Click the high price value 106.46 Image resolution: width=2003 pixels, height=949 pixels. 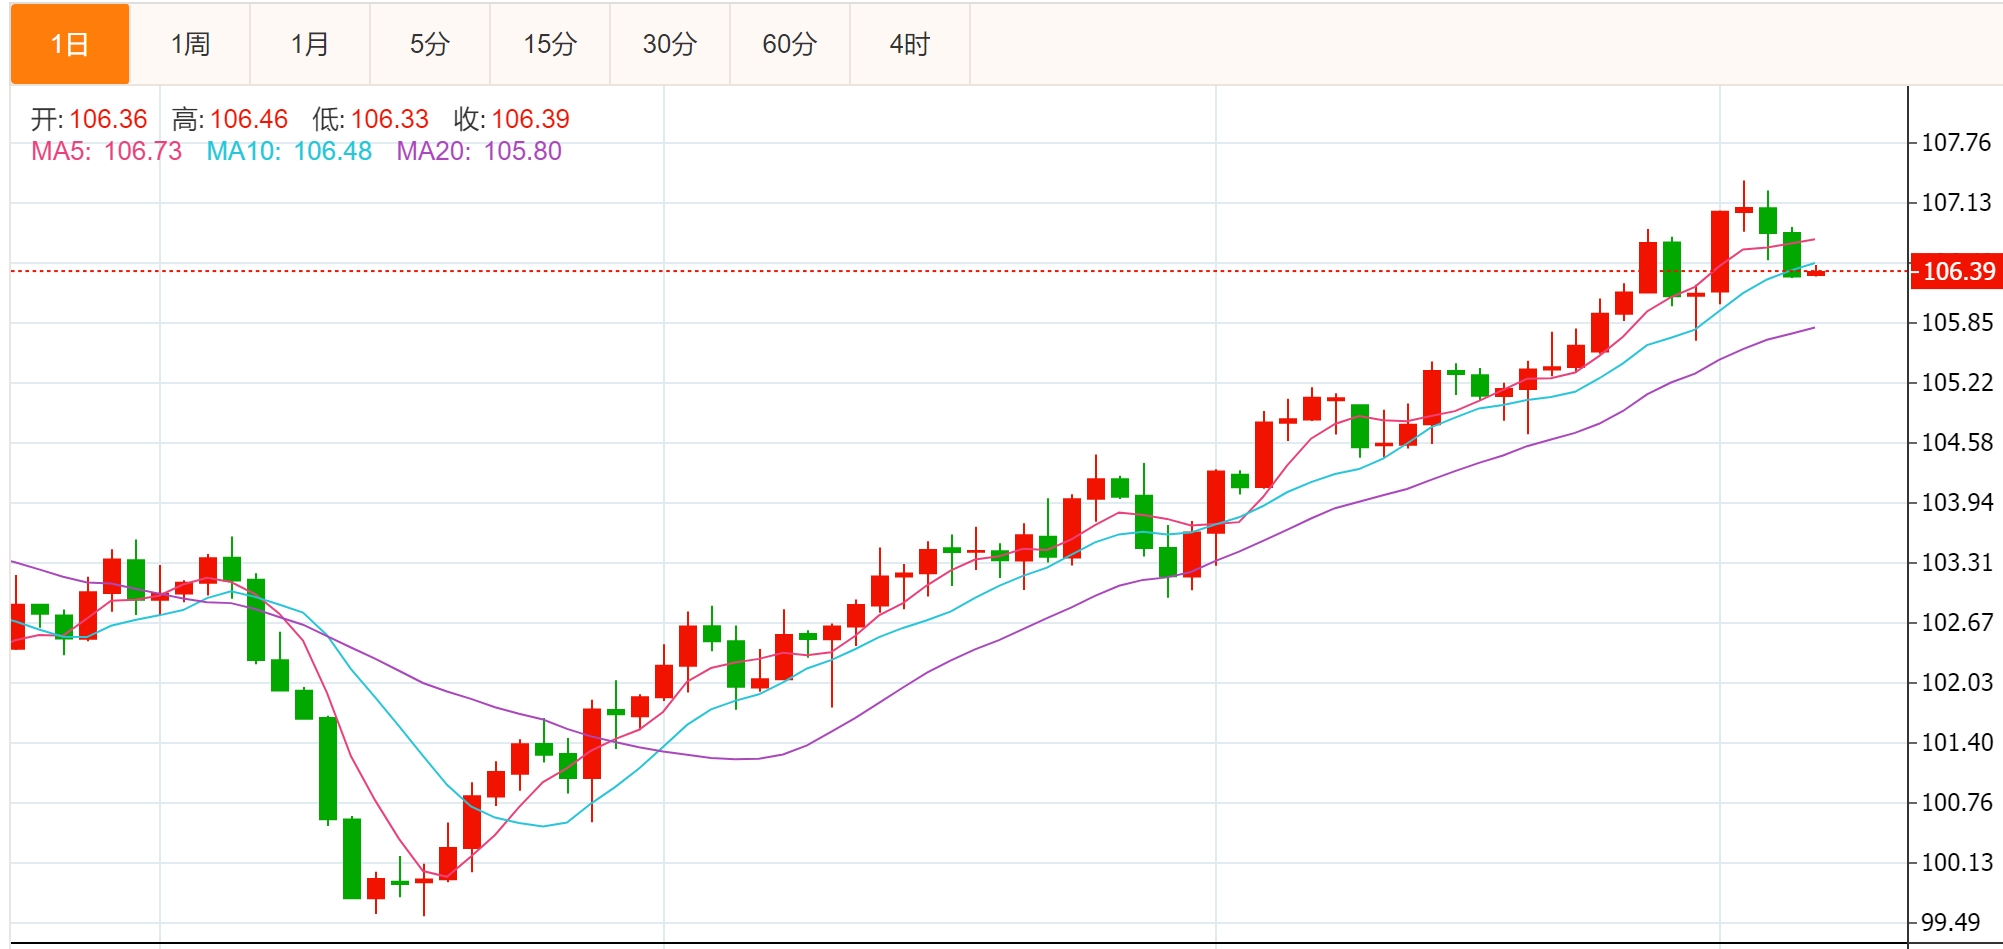click(x=249, y=119)
